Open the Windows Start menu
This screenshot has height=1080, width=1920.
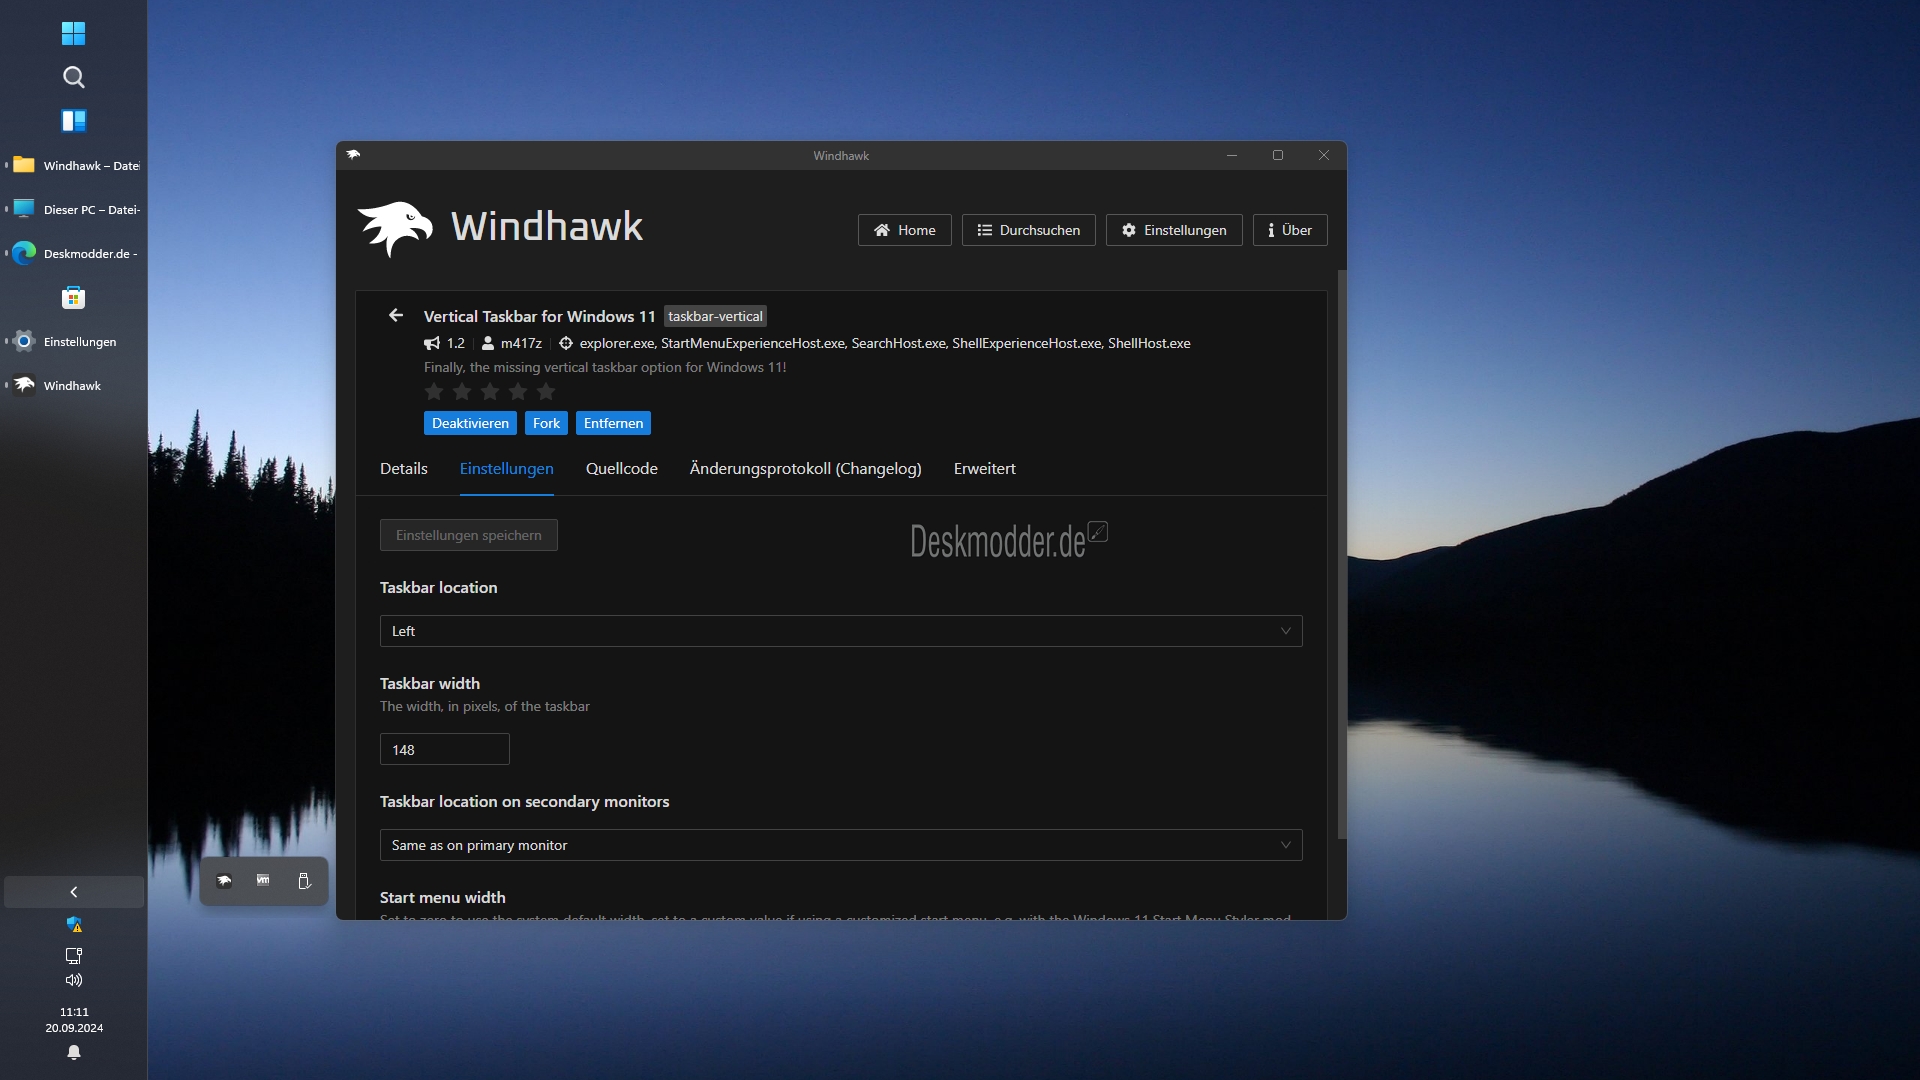coord(73,33)
